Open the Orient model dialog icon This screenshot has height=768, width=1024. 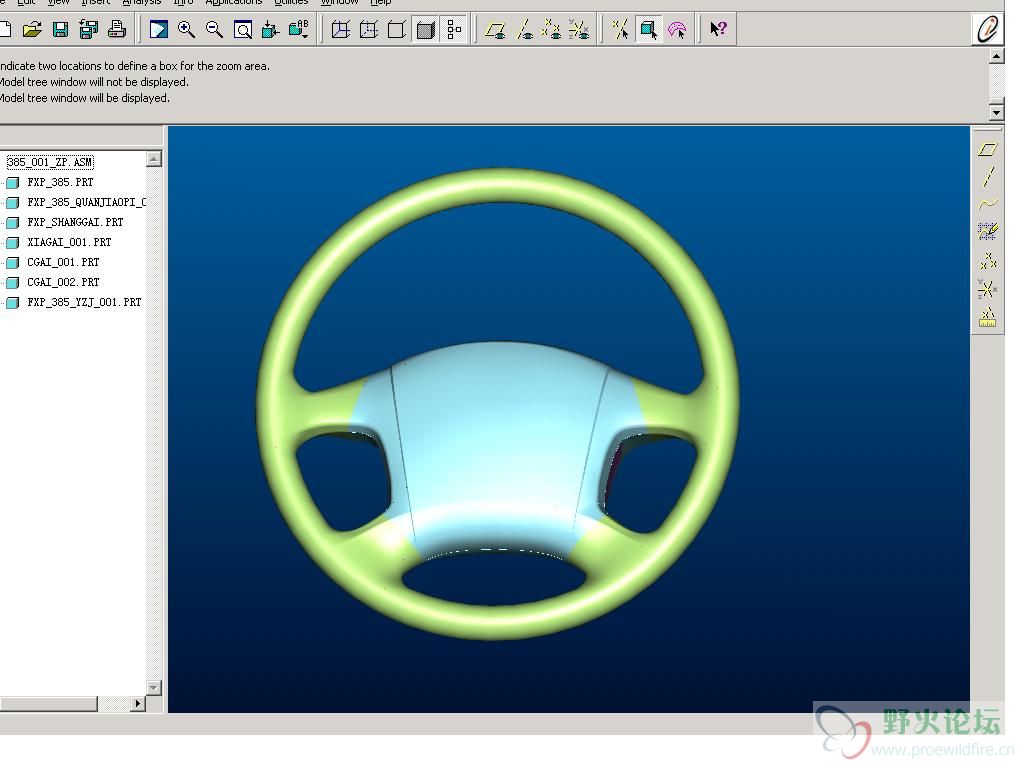[270, 29]
